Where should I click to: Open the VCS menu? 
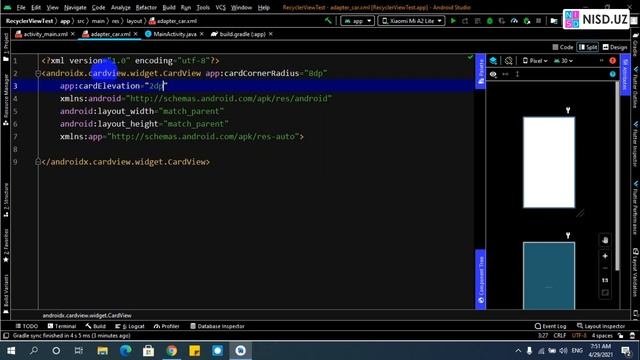[220, 7]
